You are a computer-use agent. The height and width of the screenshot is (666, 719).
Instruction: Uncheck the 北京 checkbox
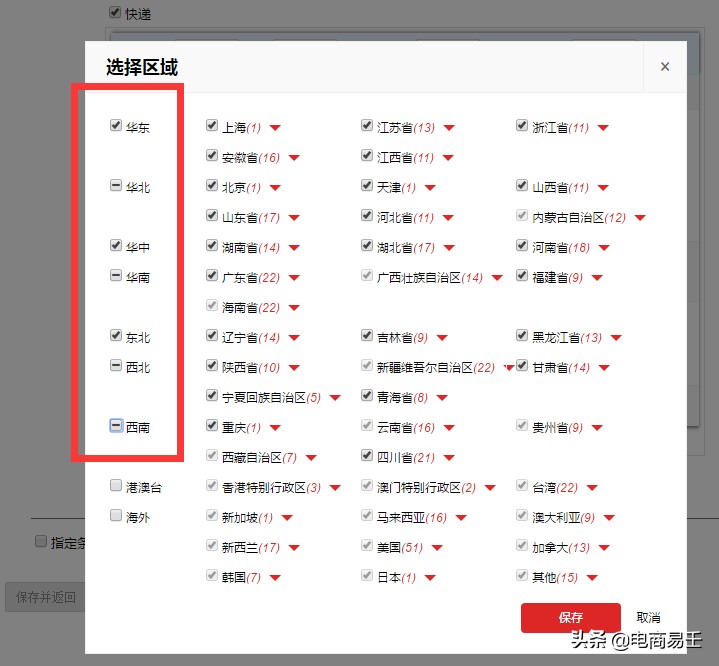point(211,185)
